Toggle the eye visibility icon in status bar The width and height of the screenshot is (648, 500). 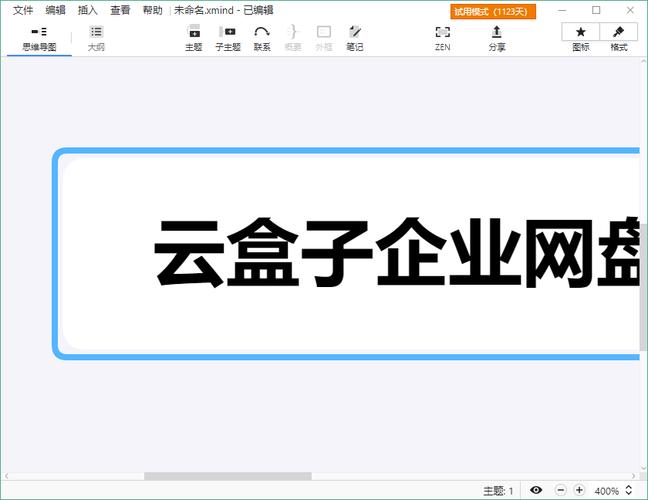[536, 490]
